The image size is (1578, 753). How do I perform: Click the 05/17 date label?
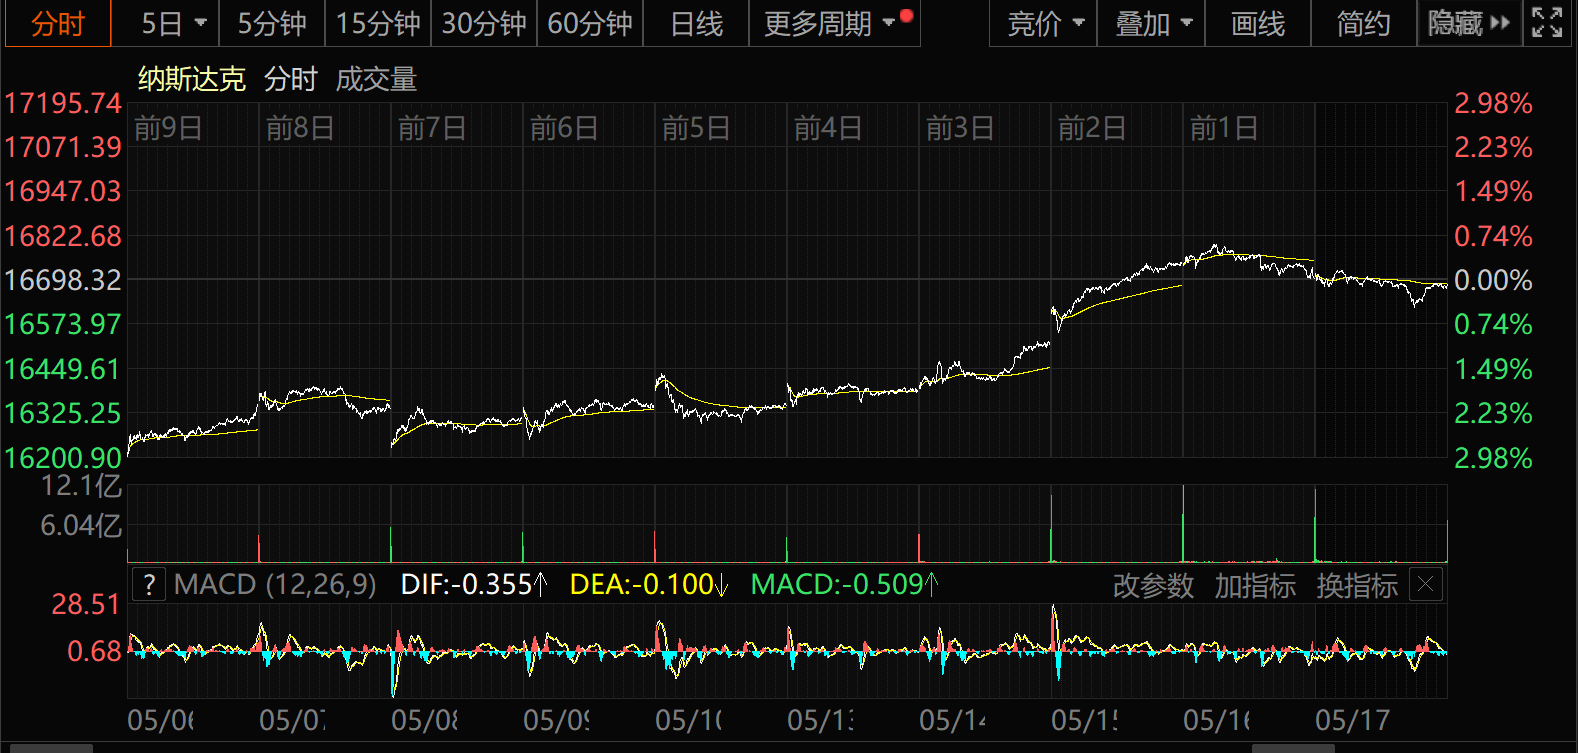1352,720
